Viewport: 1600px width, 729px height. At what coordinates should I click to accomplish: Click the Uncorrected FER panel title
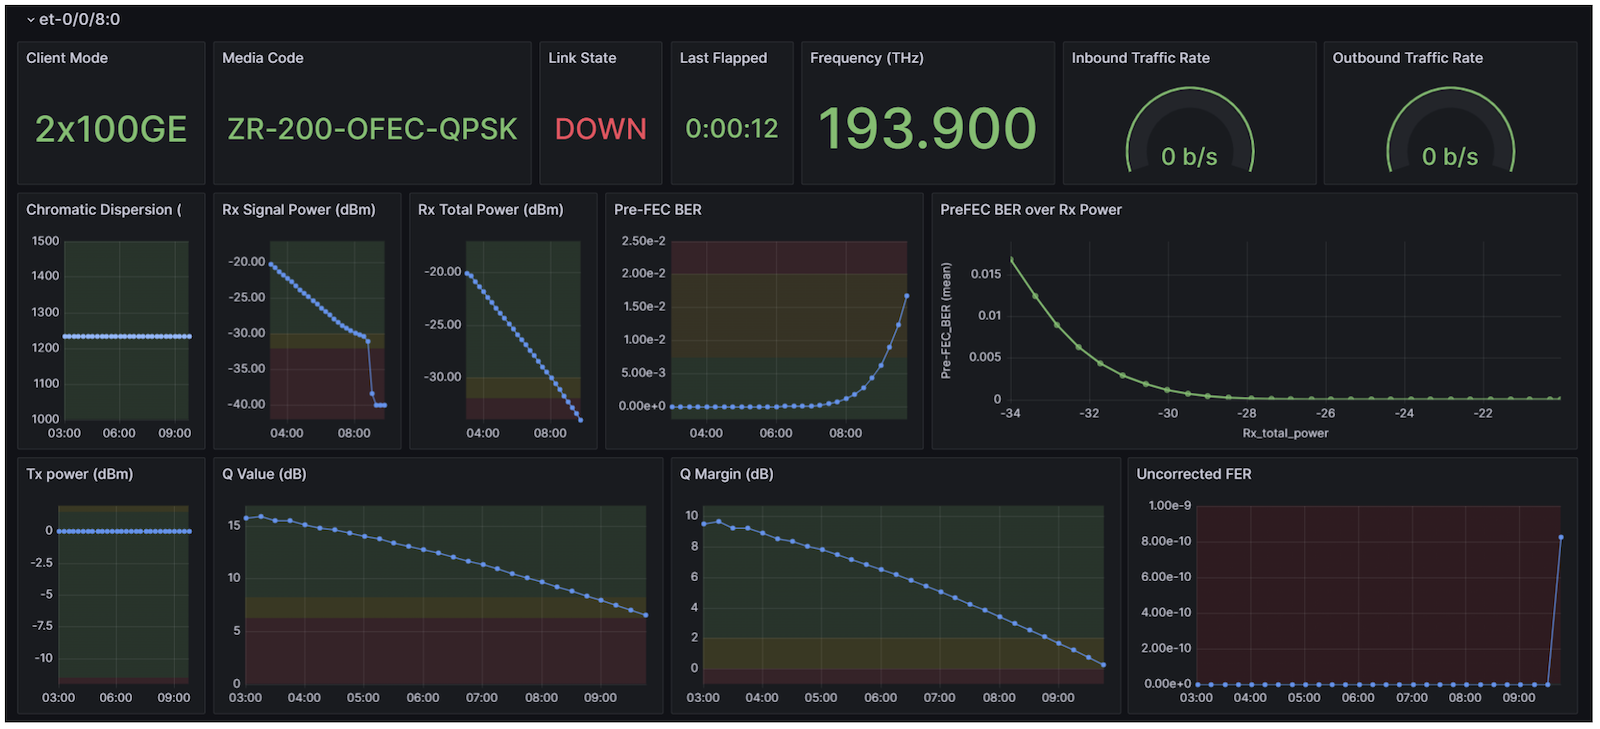pos(1194,474)
